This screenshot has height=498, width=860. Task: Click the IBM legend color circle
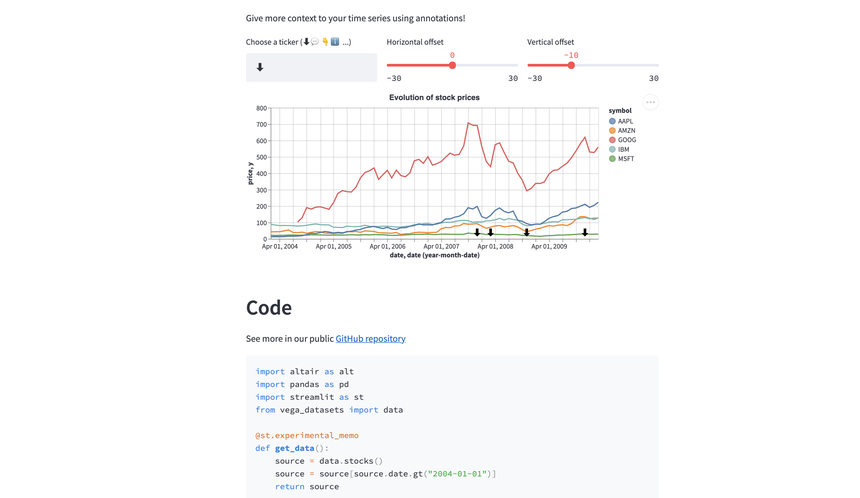click(613, 149)
